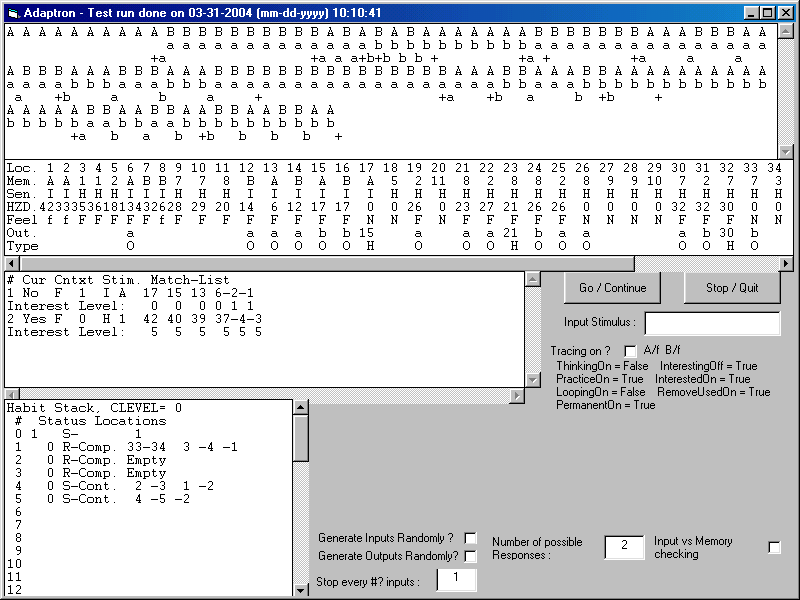
Task: Click the memory table horizontal scrollbar thumb
Action: pyautogui.click(x=327, y=264)
